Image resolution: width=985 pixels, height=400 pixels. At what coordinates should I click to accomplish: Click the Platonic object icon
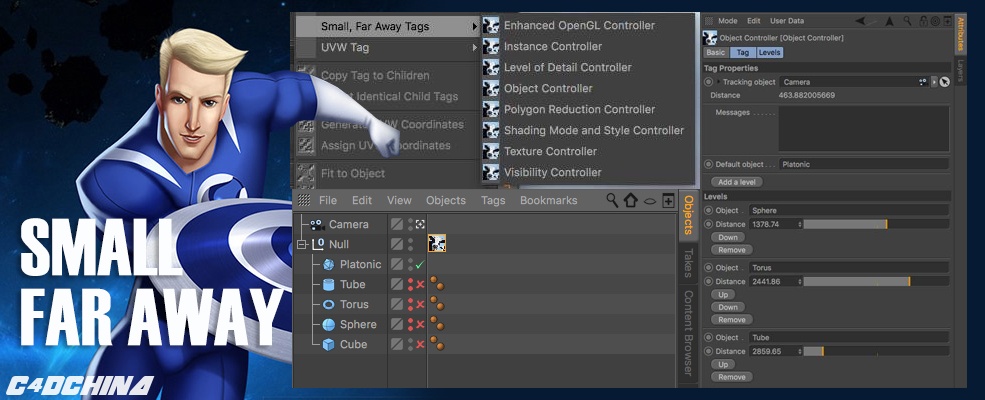click(329, 264)
